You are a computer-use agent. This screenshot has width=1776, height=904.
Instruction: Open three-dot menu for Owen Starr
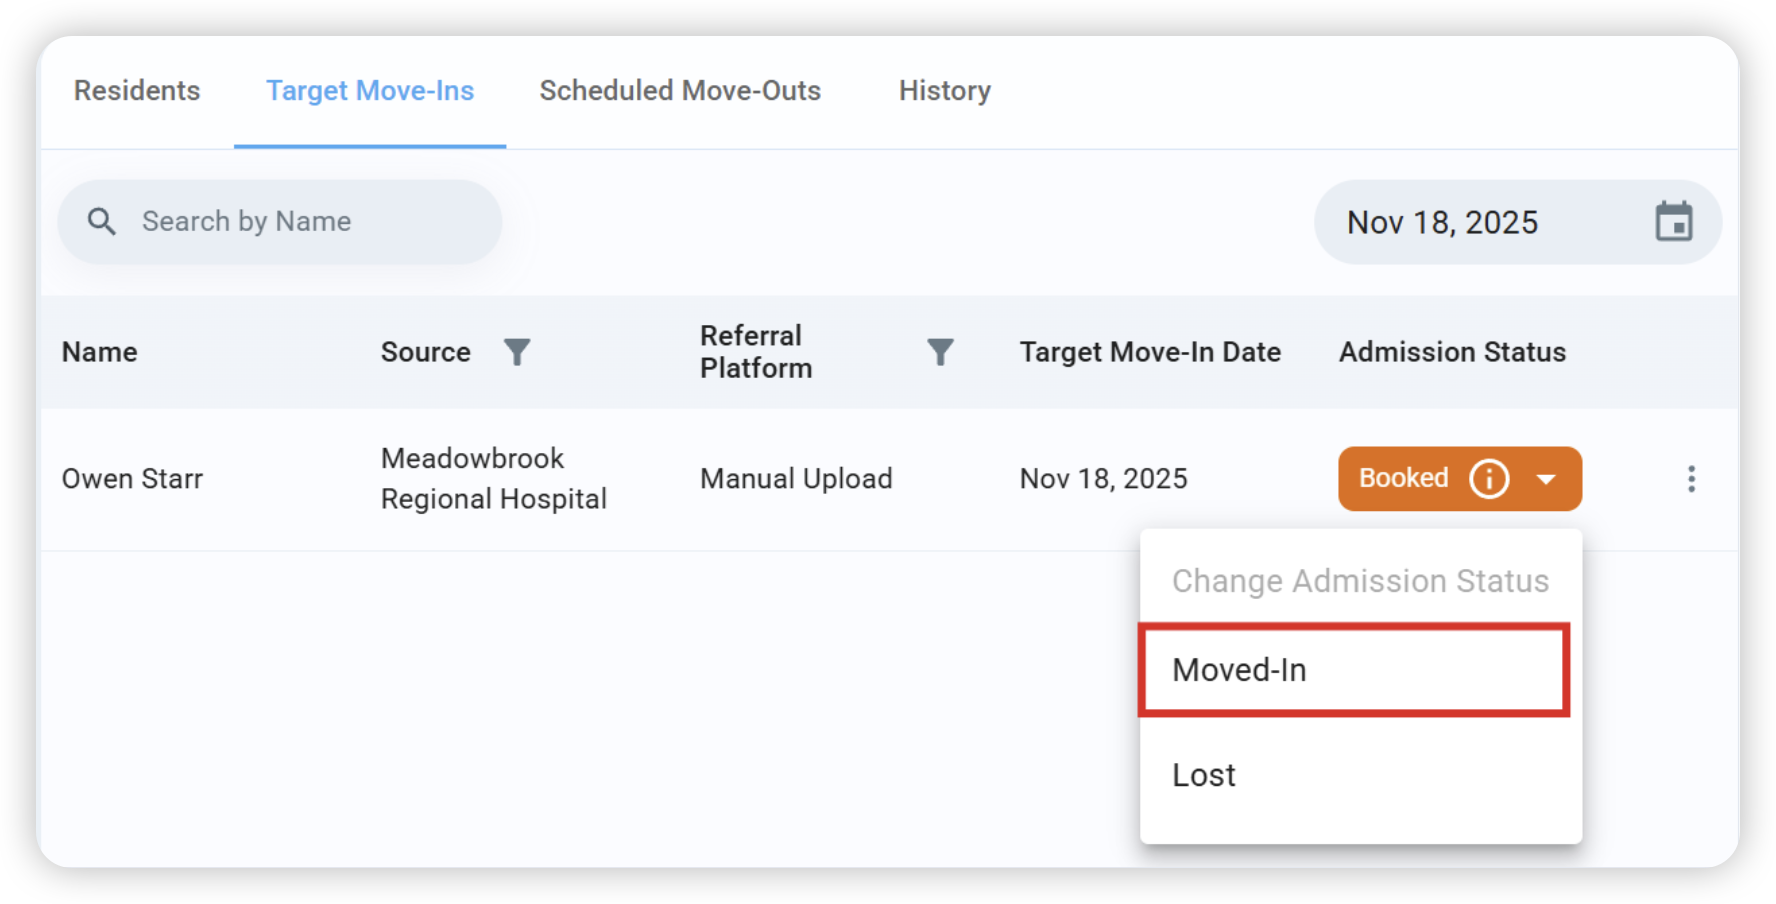(x=1691, y=479)
